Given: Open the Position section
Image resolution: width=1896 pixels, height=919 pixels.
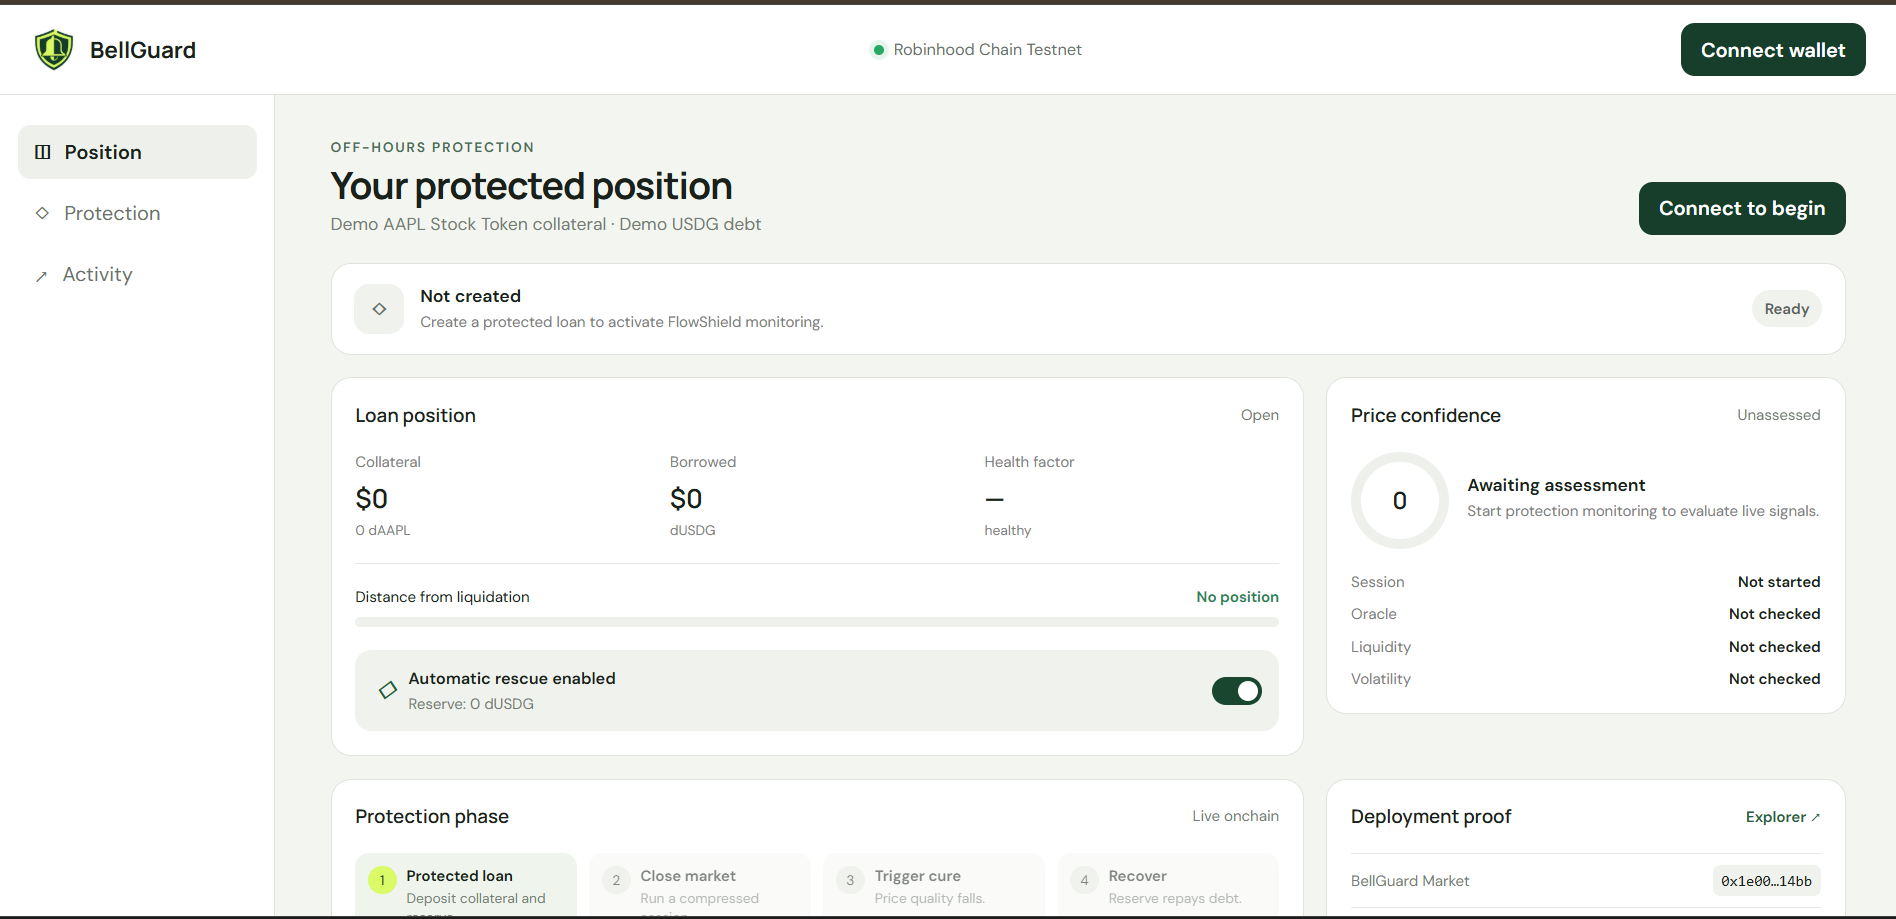Looking at the screenshot, I should tap(137, 152).
